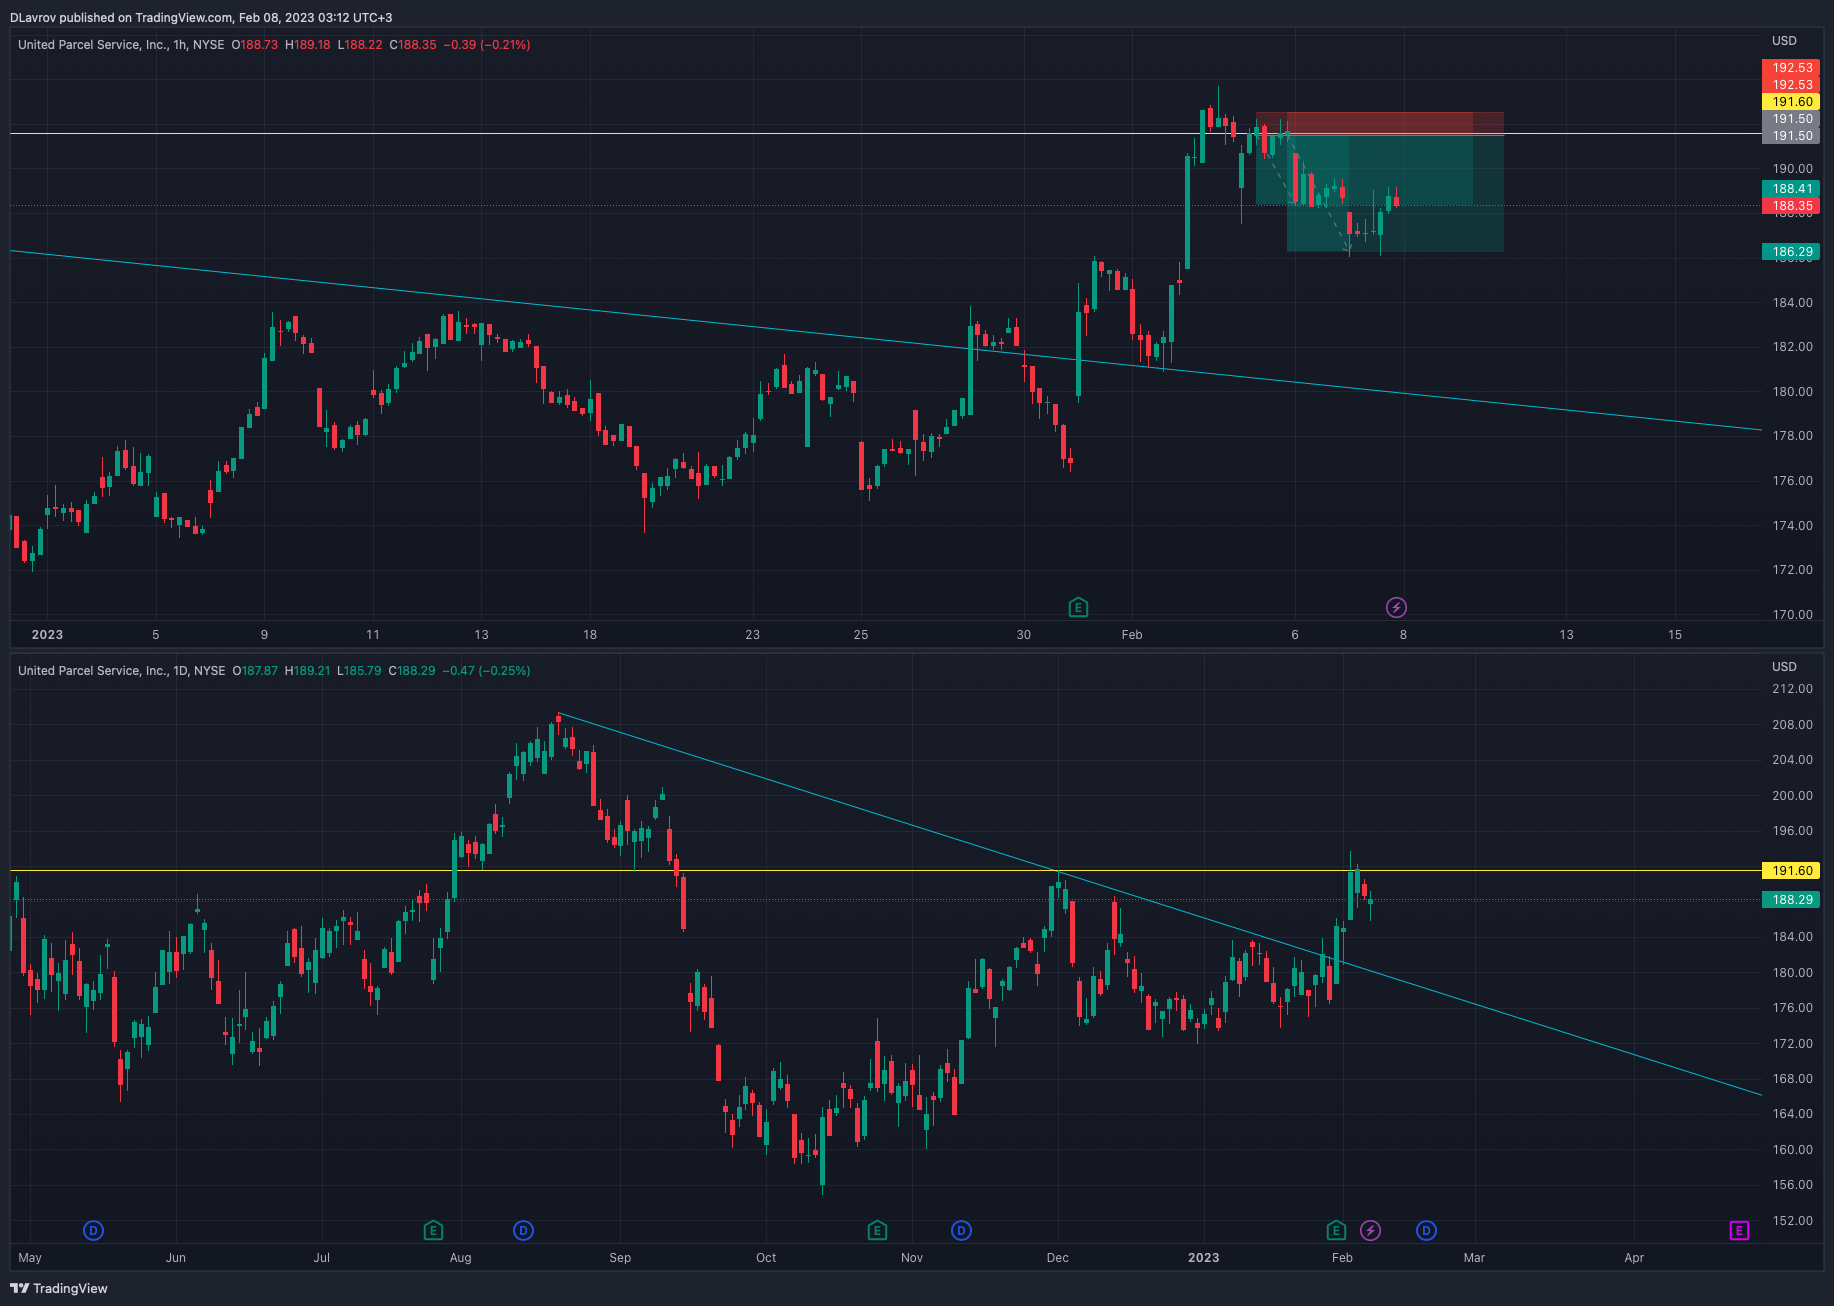Image resolution: width=1834 pixels, height=1306 pixels.
Task: Click the L185.79 low value in daily header
Action: coord(359,671)
